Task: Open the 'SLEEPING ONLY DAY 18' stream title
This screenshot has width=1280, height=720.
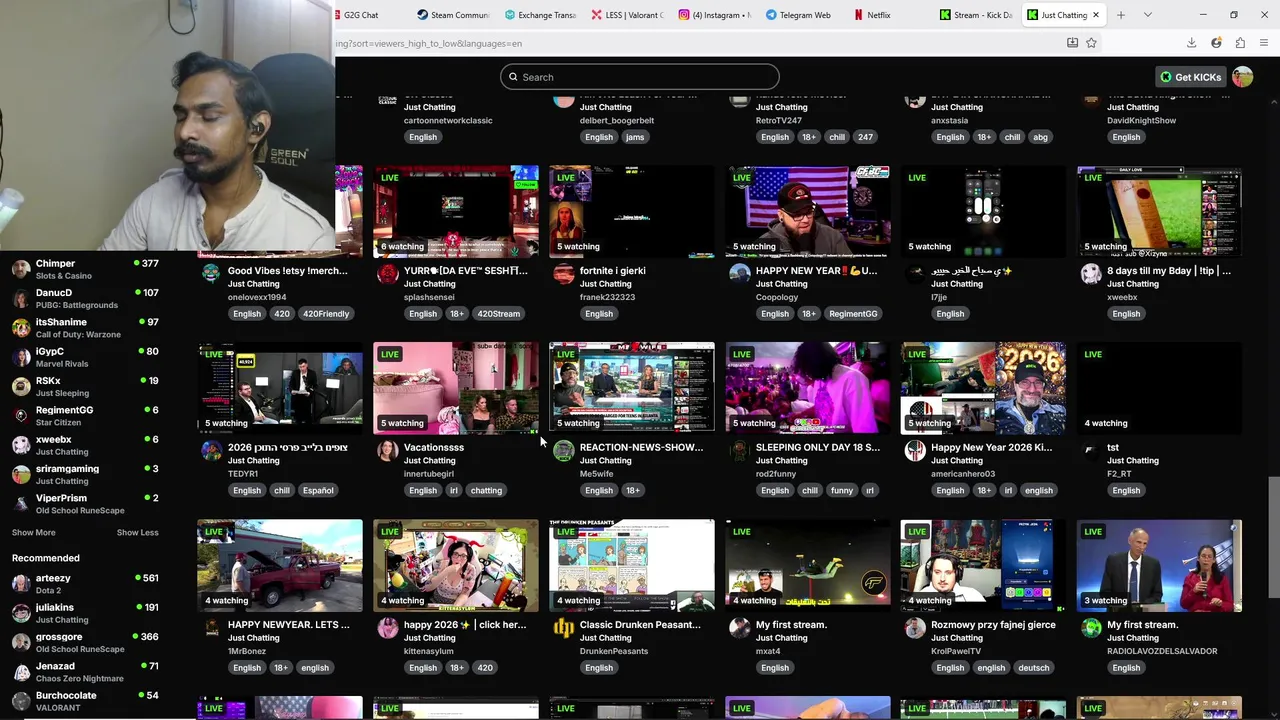Action: (818, 448)
